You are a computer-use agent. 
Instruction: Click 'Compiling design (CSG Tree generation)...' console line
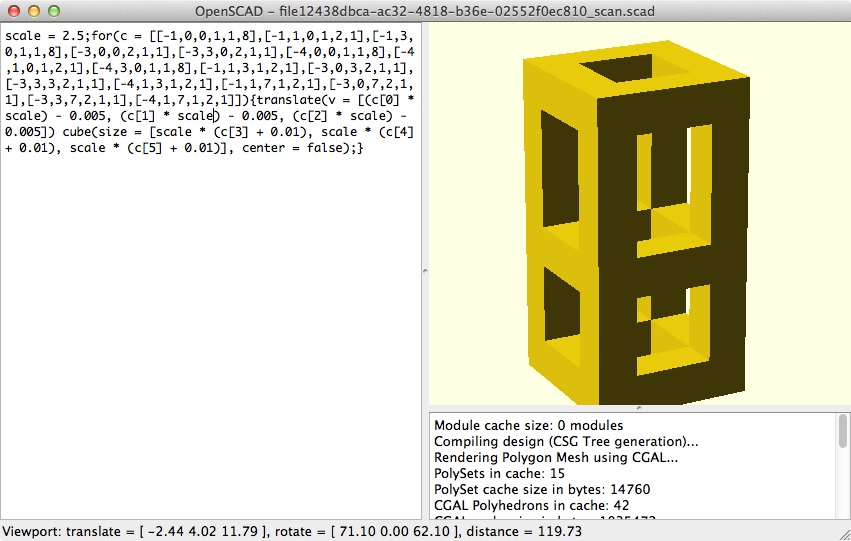click(566, 441)
